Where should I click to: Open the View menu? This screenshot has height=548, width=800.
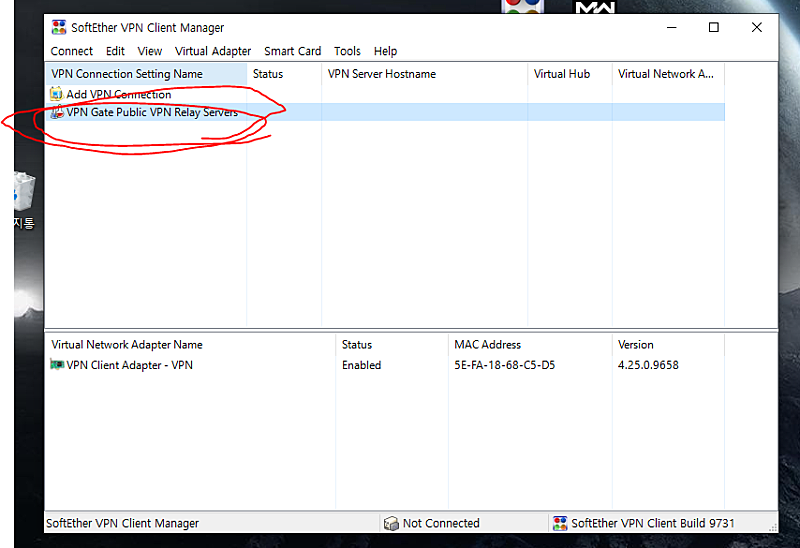click(149, 52)
